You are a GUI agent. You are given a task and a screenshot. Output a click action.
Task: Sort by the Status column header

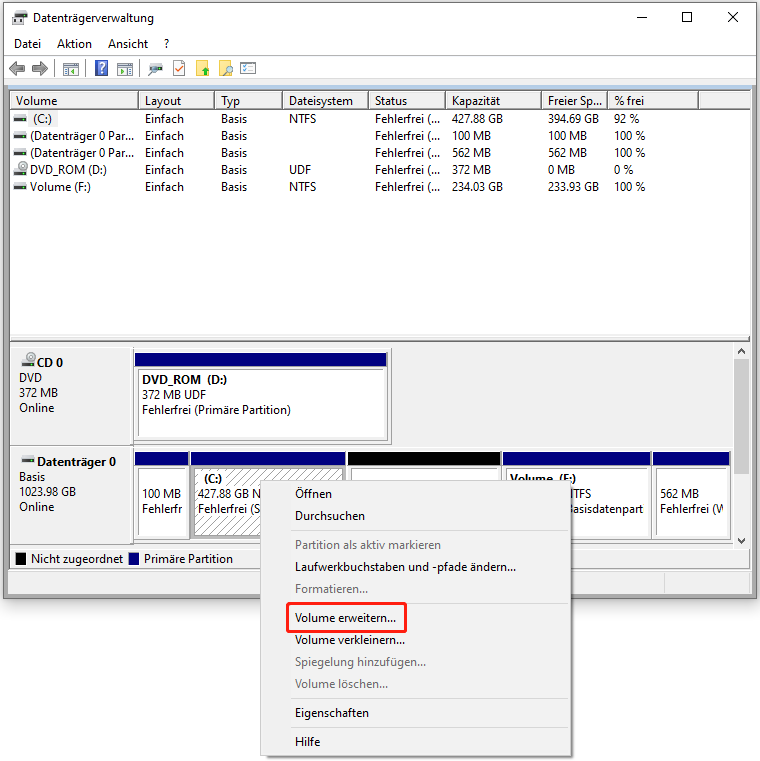tap(407, 100)
